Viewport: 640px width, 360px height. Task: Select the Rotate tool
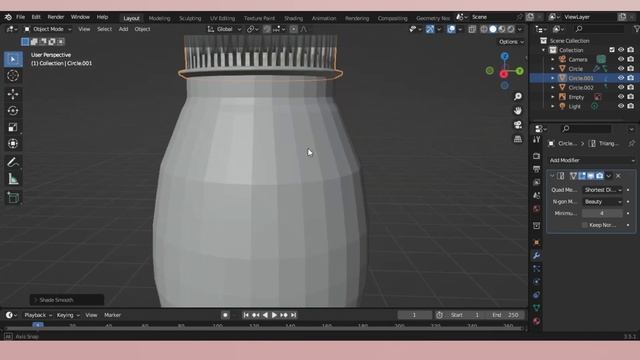13,111
